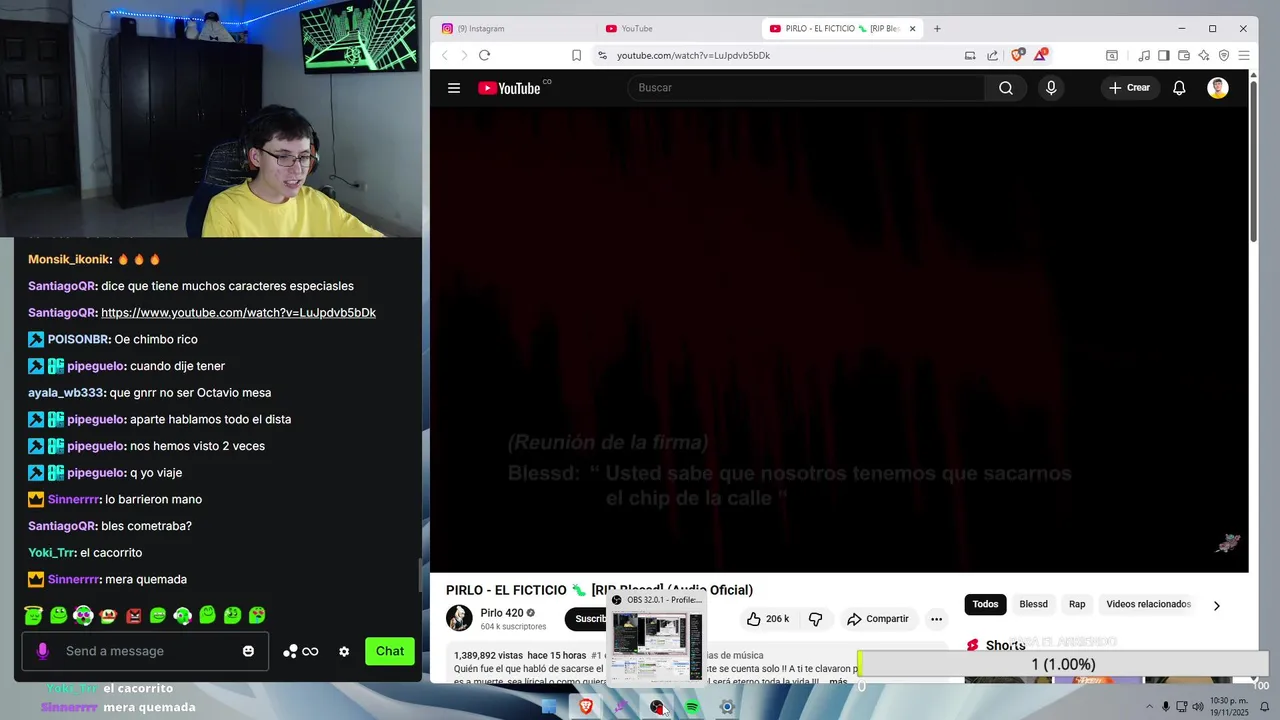The image size is (1280, 720).
Task: Select the Videos relacionados filter chip
Action: (x=1148, y=604)
